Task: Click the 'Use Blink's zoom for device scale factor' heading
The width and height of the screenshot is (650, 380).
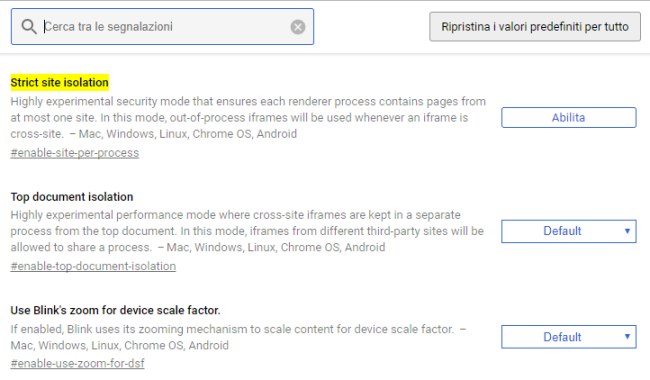Action: click(x=115, y=310)
